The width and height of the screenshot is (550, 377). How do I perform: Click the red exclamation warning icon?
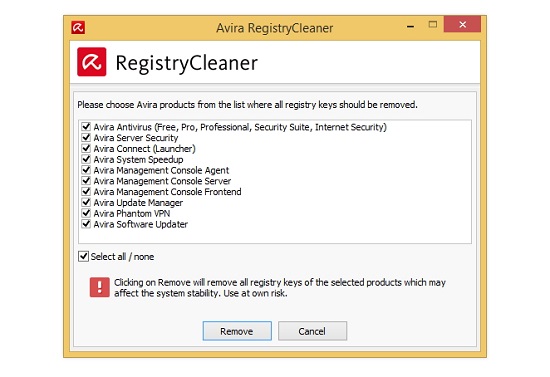click(x=100, y=287)
